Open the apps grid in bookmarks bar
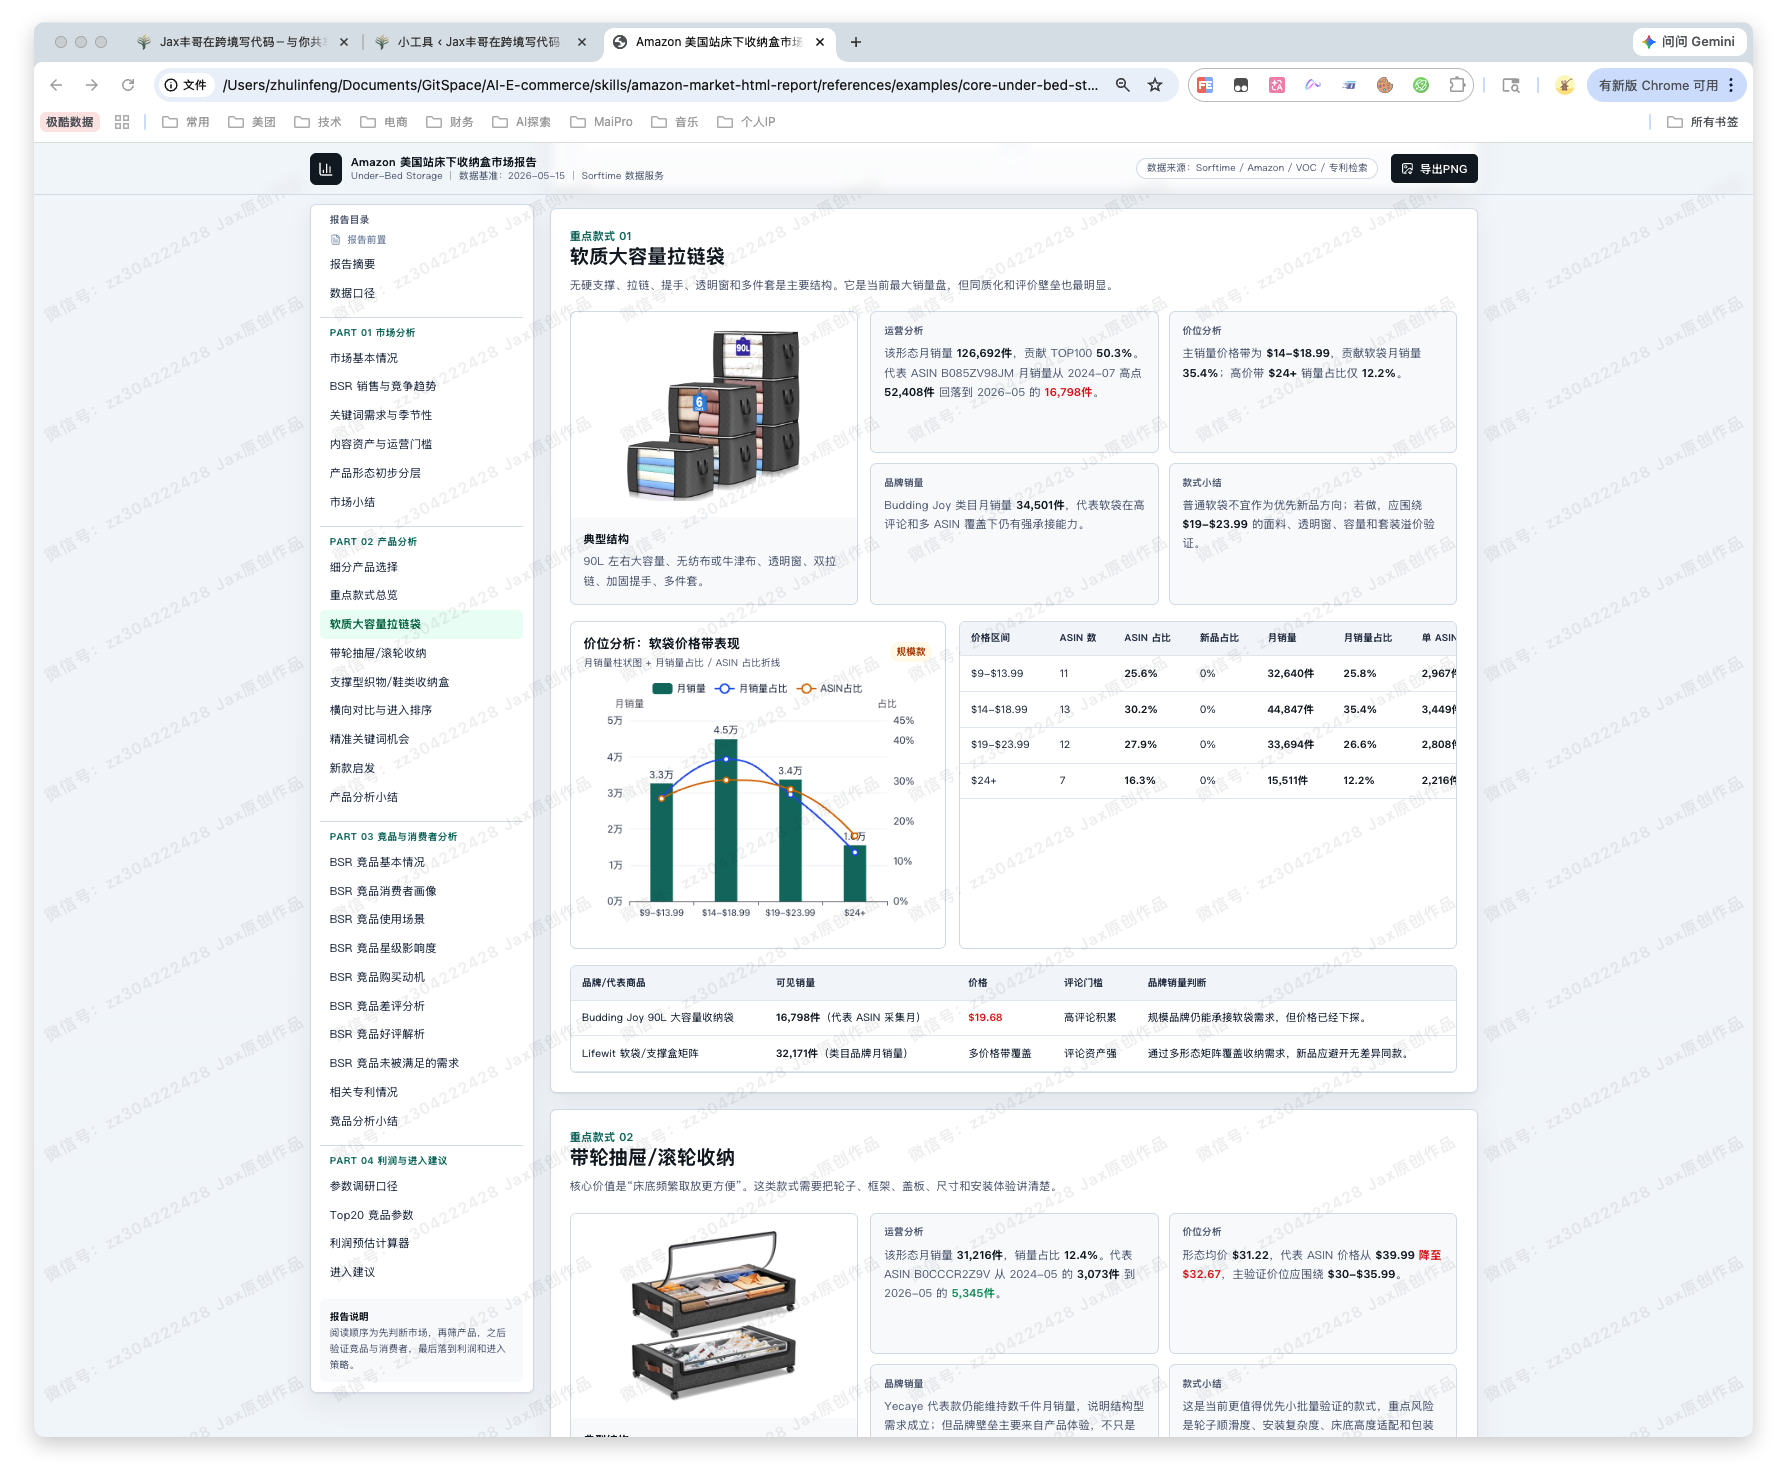The height and width of the screenshot is (1483, 1787). click(122, 122)
